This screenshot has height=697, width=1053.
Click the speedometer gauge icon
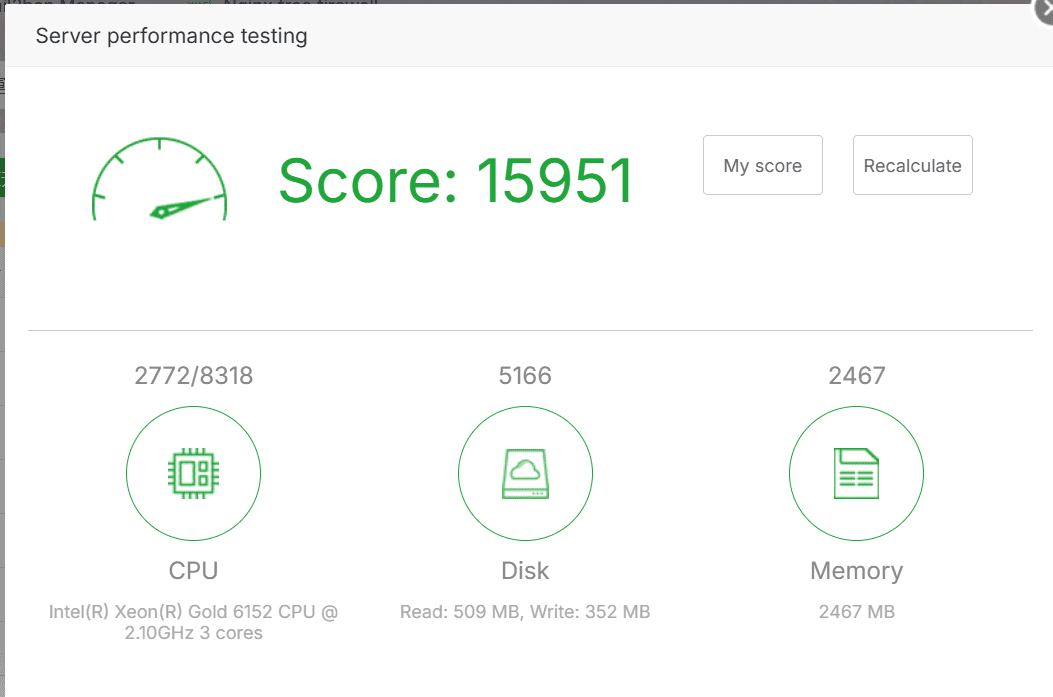click(x=160, y=180)
